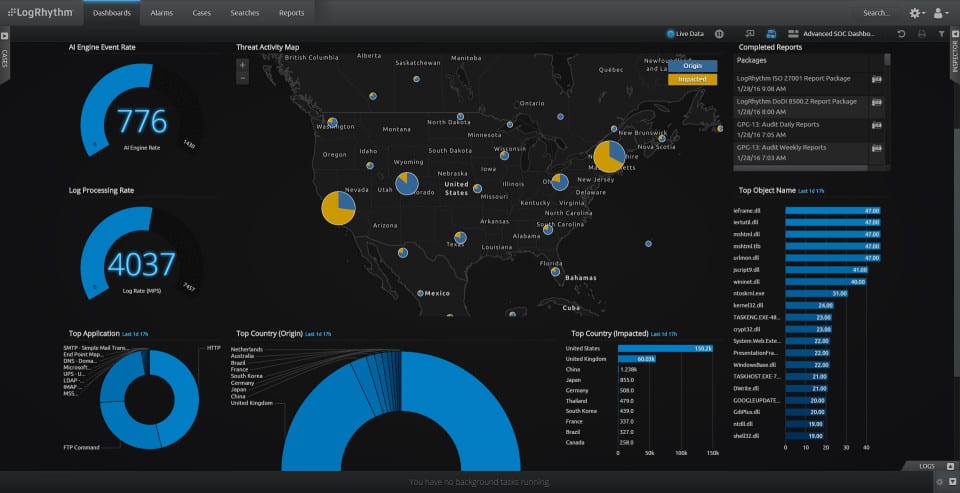Viewport: 960px width, 493px height.
Task: Select the United States impacted bar
Action: tap(666, 348)
